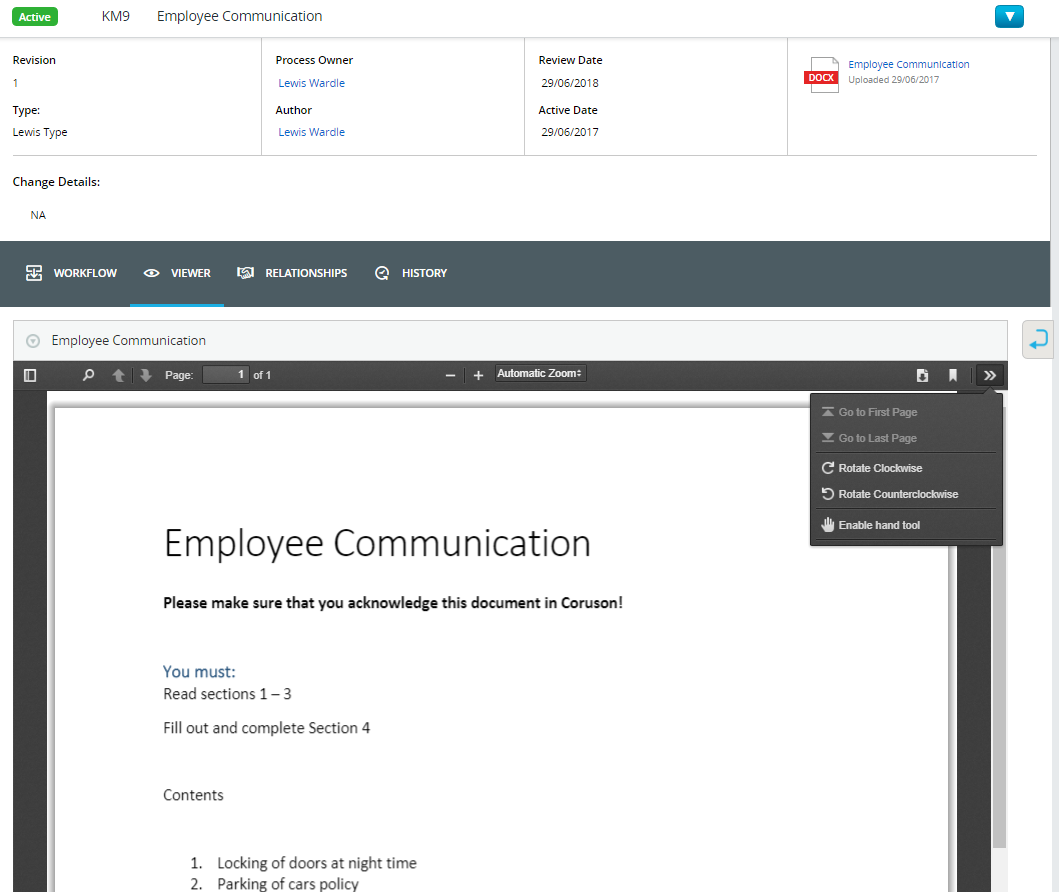Click the Active Date 29/06/2017 value
The width and height of the screenshot is (1059, 892).
click(x=569, y=132)
